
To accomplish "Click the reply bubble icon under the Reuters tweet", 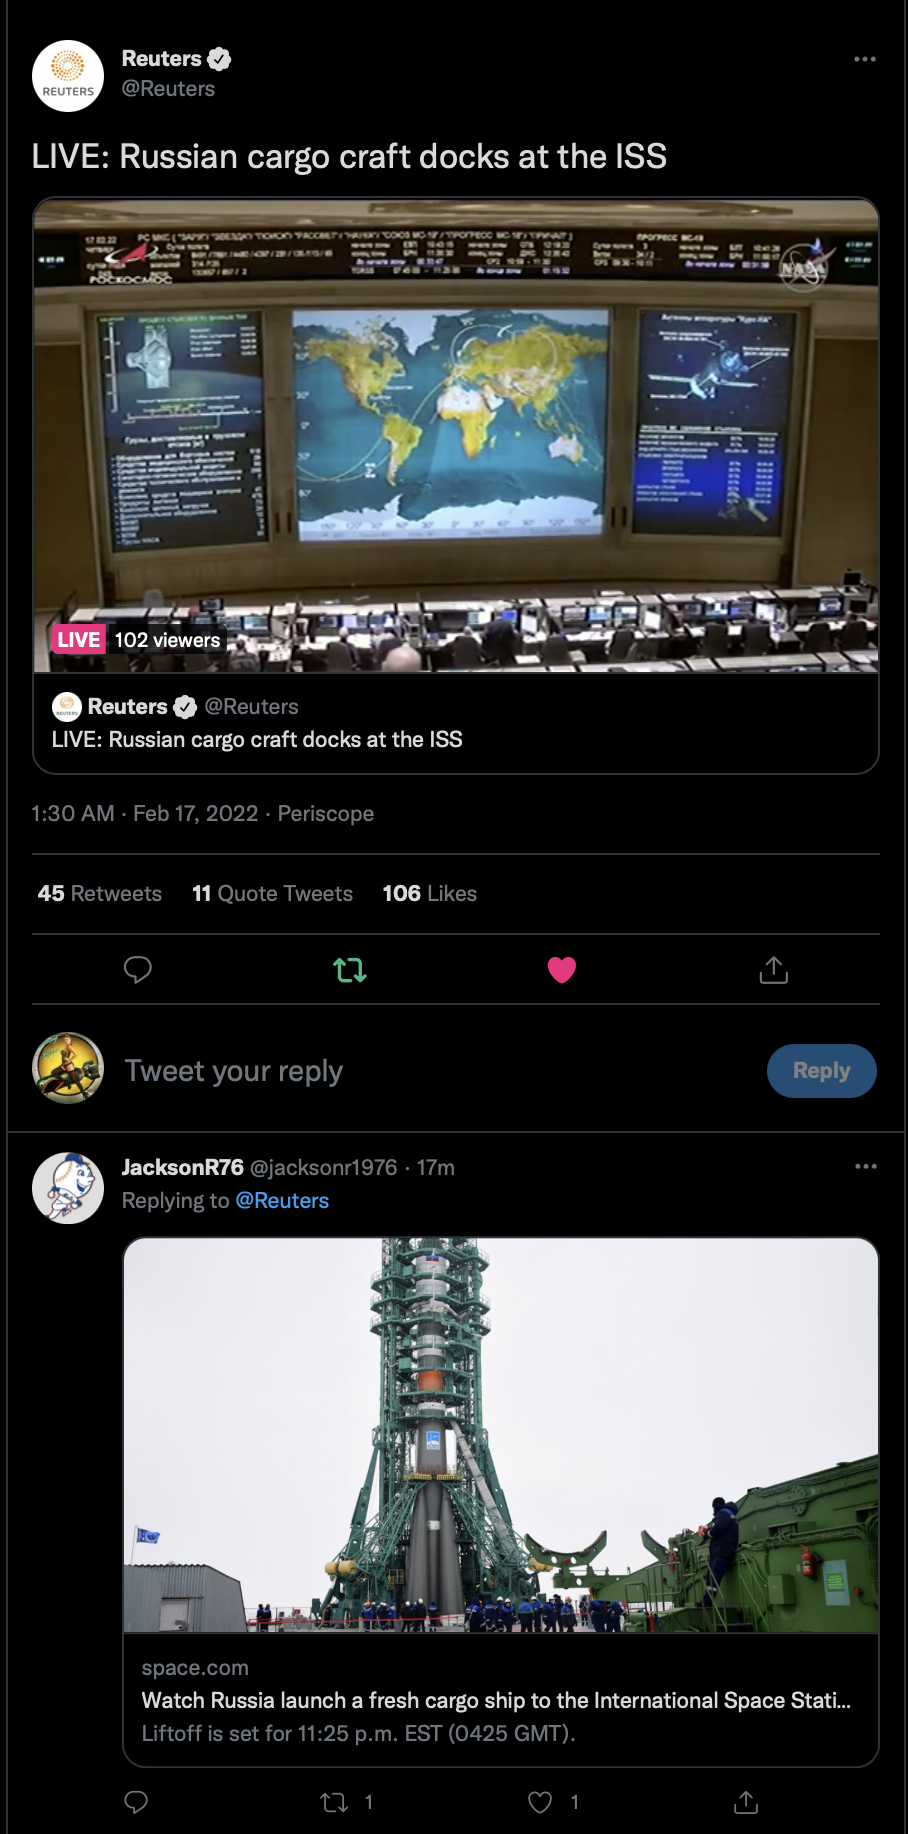I will 138,969.
